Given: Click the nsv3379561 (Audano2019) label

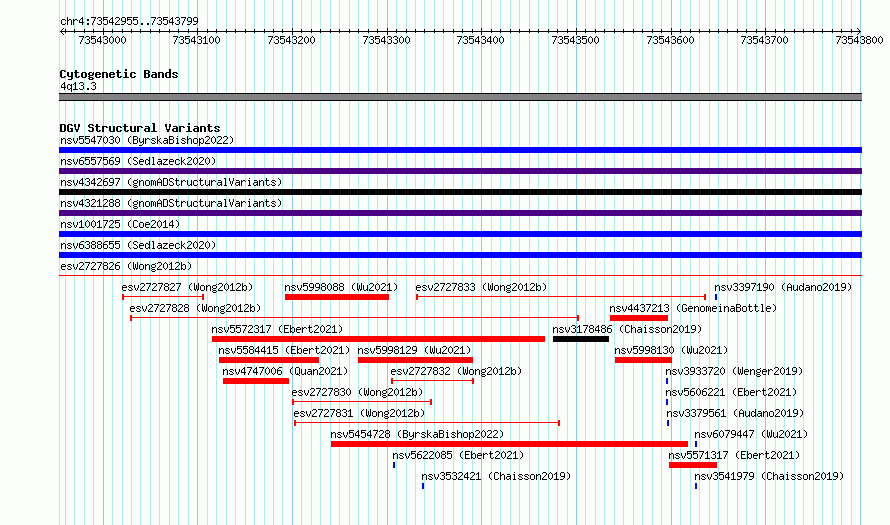Looking at the screenshot, I should (736, 413).
